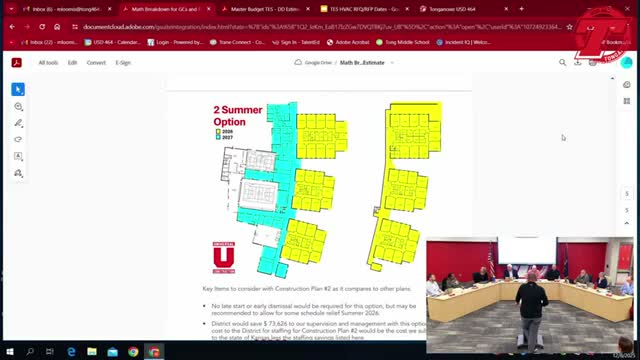Open the AI assistant panel icon
Image resolution: width=640 pixels, height=360 pixels.
tap(627, 84)
